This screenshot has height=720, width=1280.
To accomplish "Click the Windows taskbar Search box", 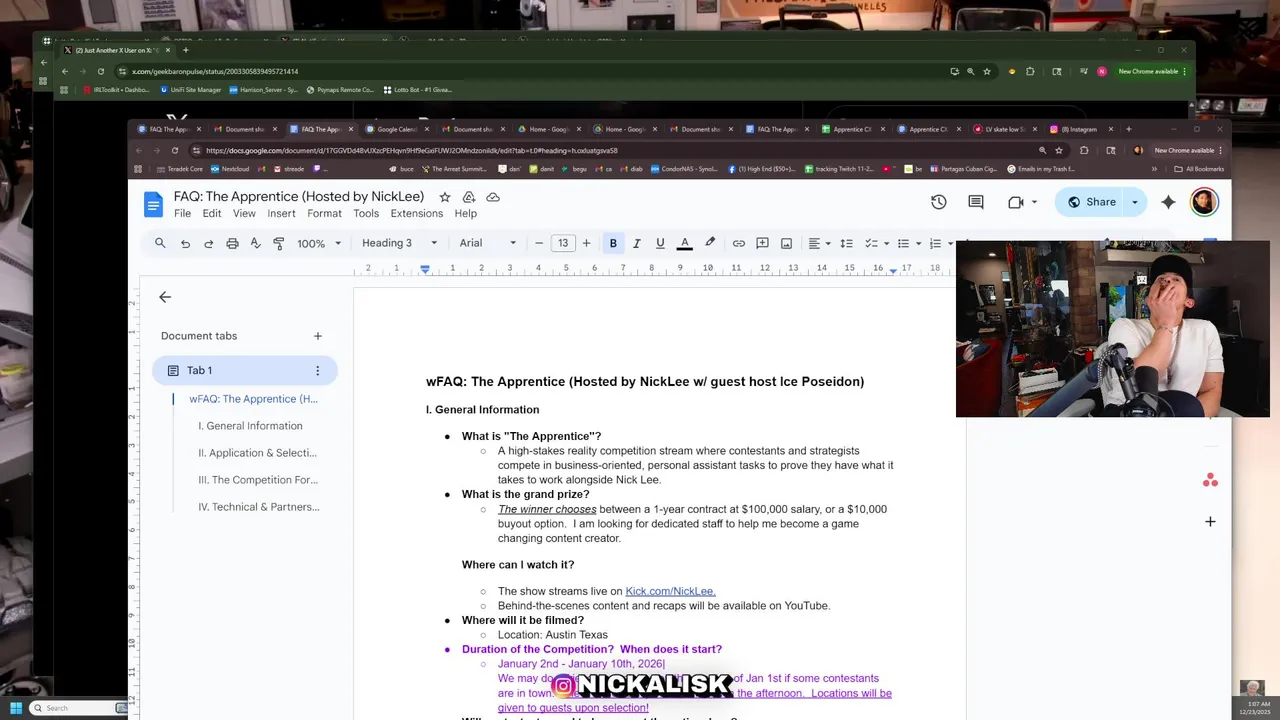I will tap(78, 708).
